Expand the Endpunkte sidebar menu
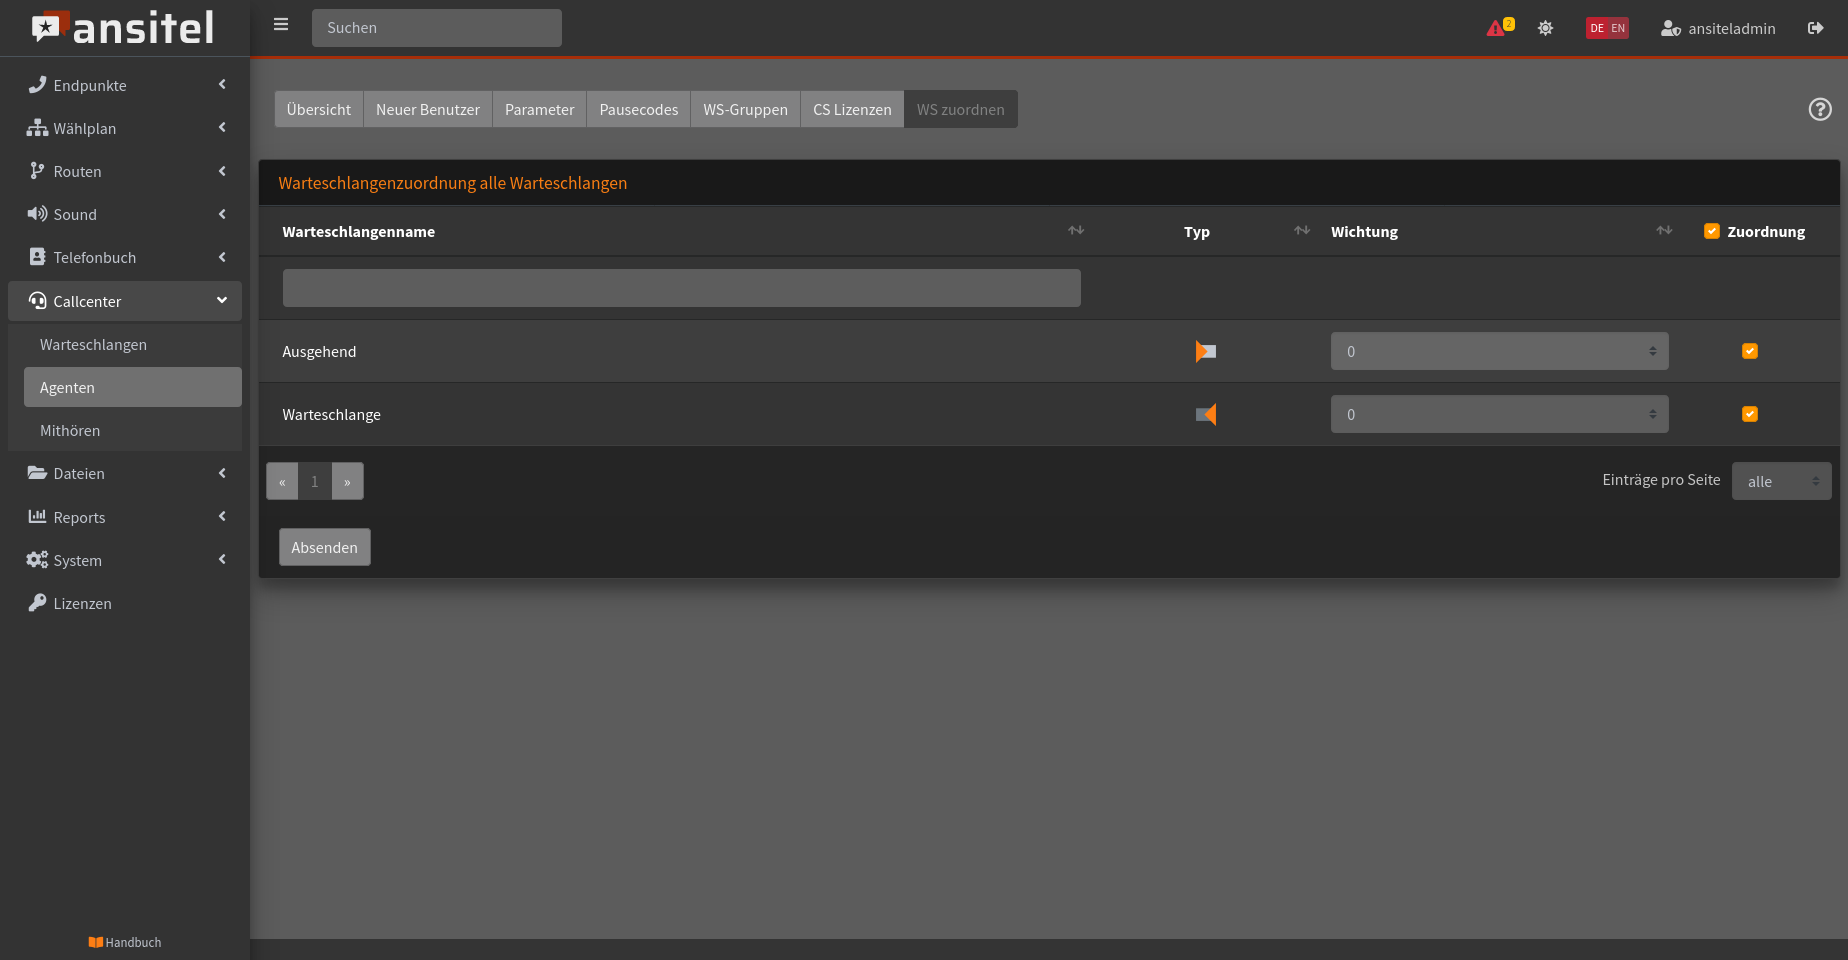 125,85
